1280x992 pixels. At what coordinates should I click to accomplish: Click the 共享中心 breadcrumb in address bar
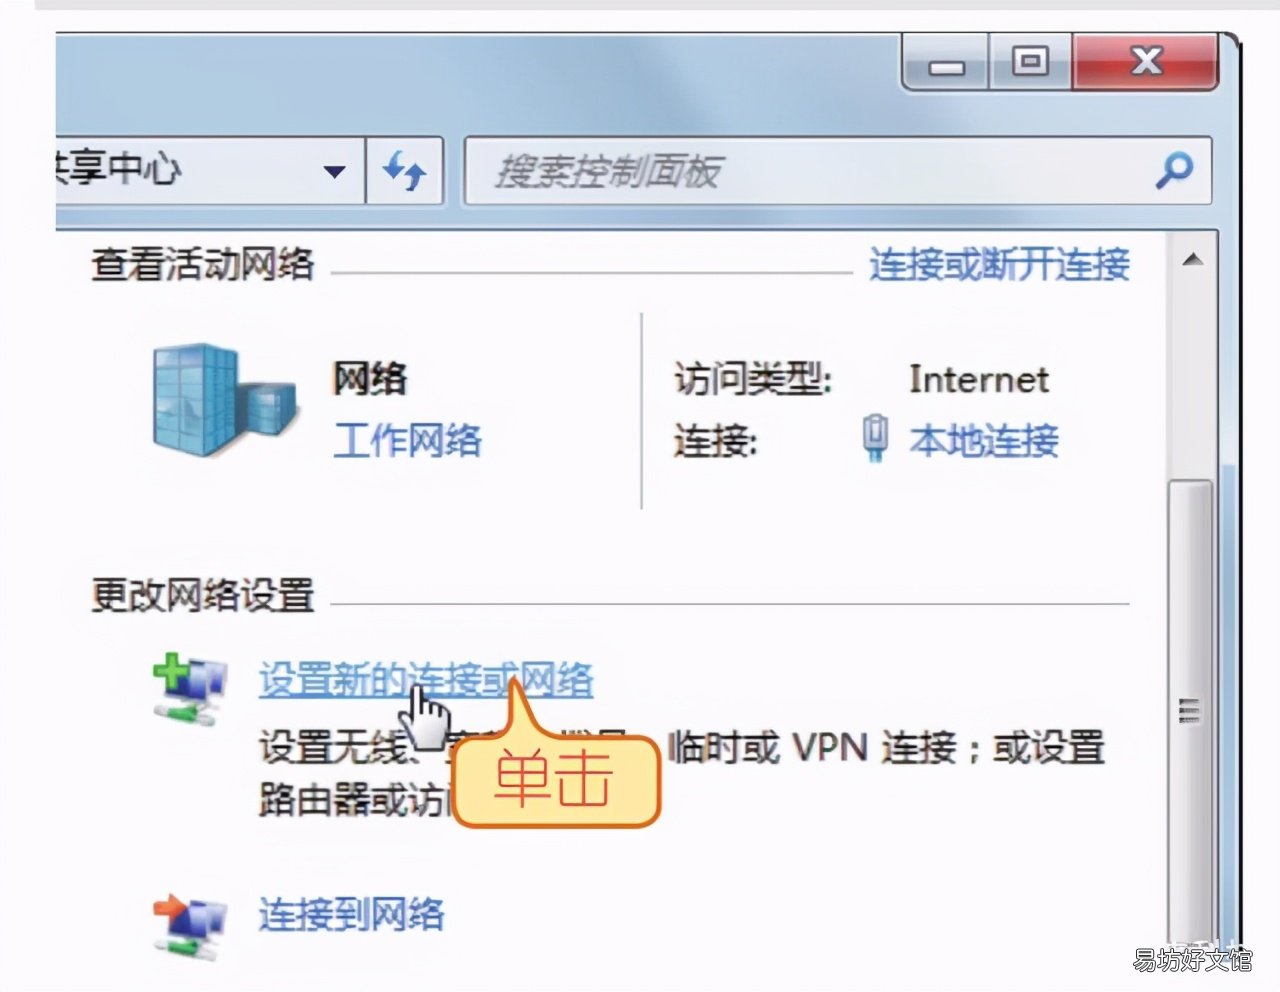(118, 168)
